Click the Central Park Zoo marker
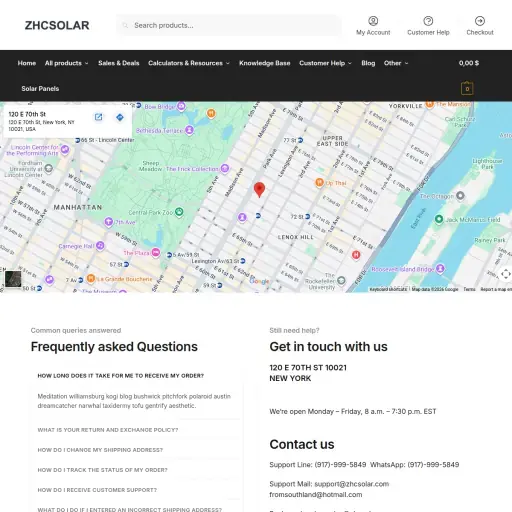512x512 pixels. 179,212
